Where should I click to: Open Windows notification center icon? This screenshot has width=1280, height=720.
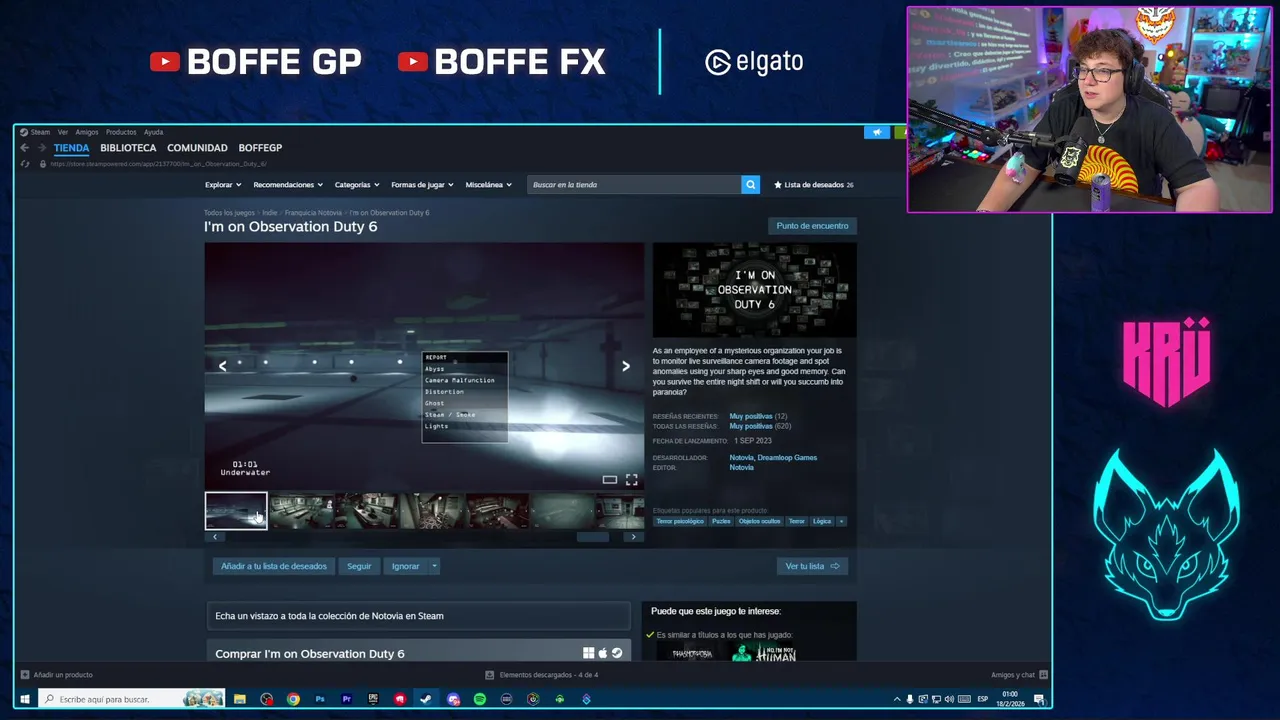[1039, 699]
